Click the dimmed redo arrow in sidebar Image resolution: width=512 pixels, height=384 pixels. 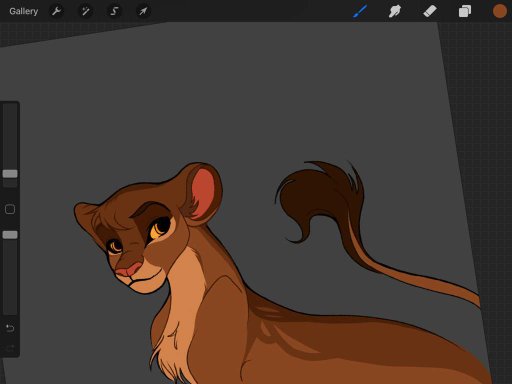click(x=10, y=348)
